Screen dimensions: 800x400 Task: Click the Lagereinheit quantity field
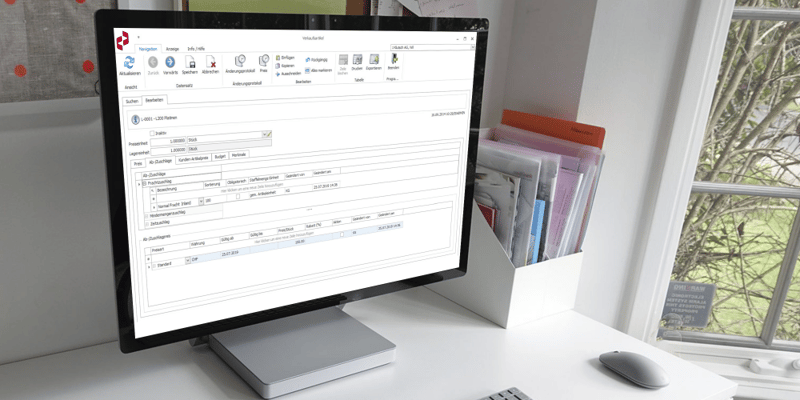168,151
